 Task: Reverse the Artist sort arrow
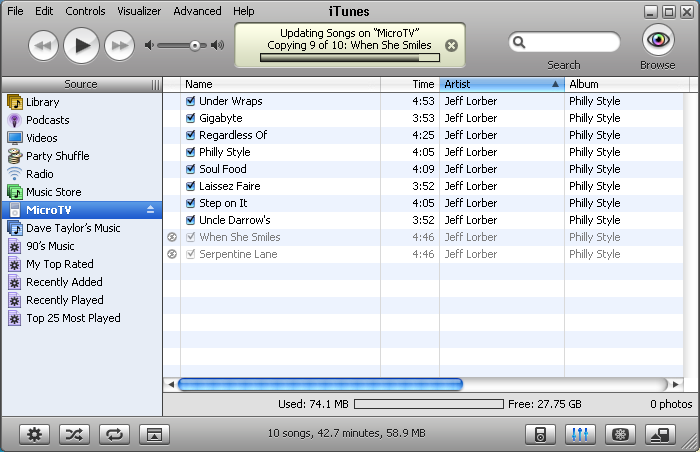[555, 84]
